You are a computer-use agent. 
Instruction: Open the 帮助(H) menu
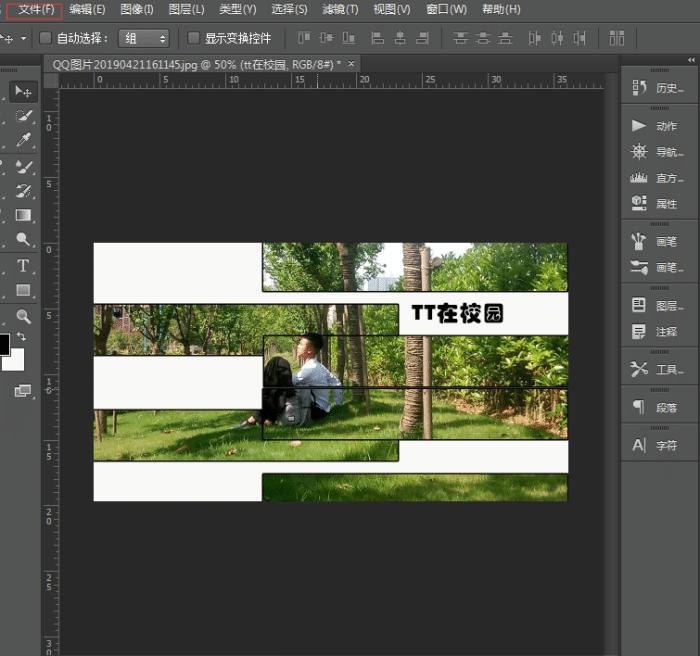(x=501, y=9)
